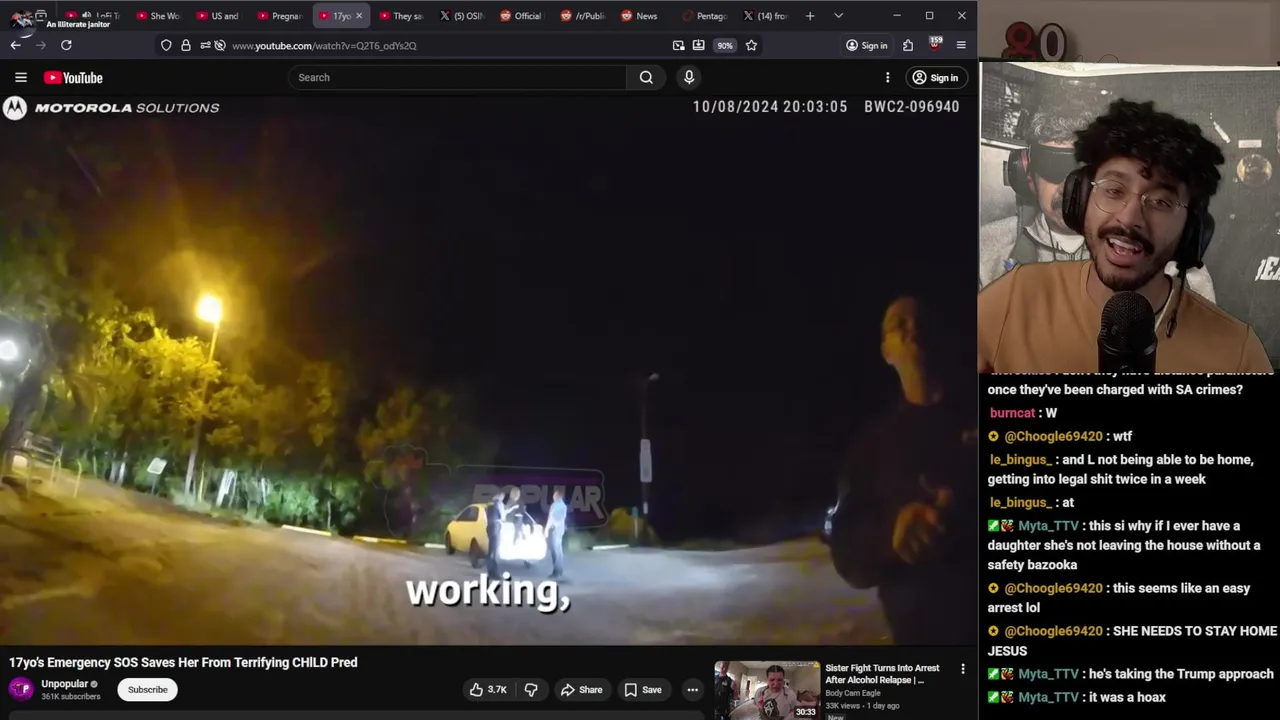Open the browser extensions puzzle icon

[x=908, y=45]
